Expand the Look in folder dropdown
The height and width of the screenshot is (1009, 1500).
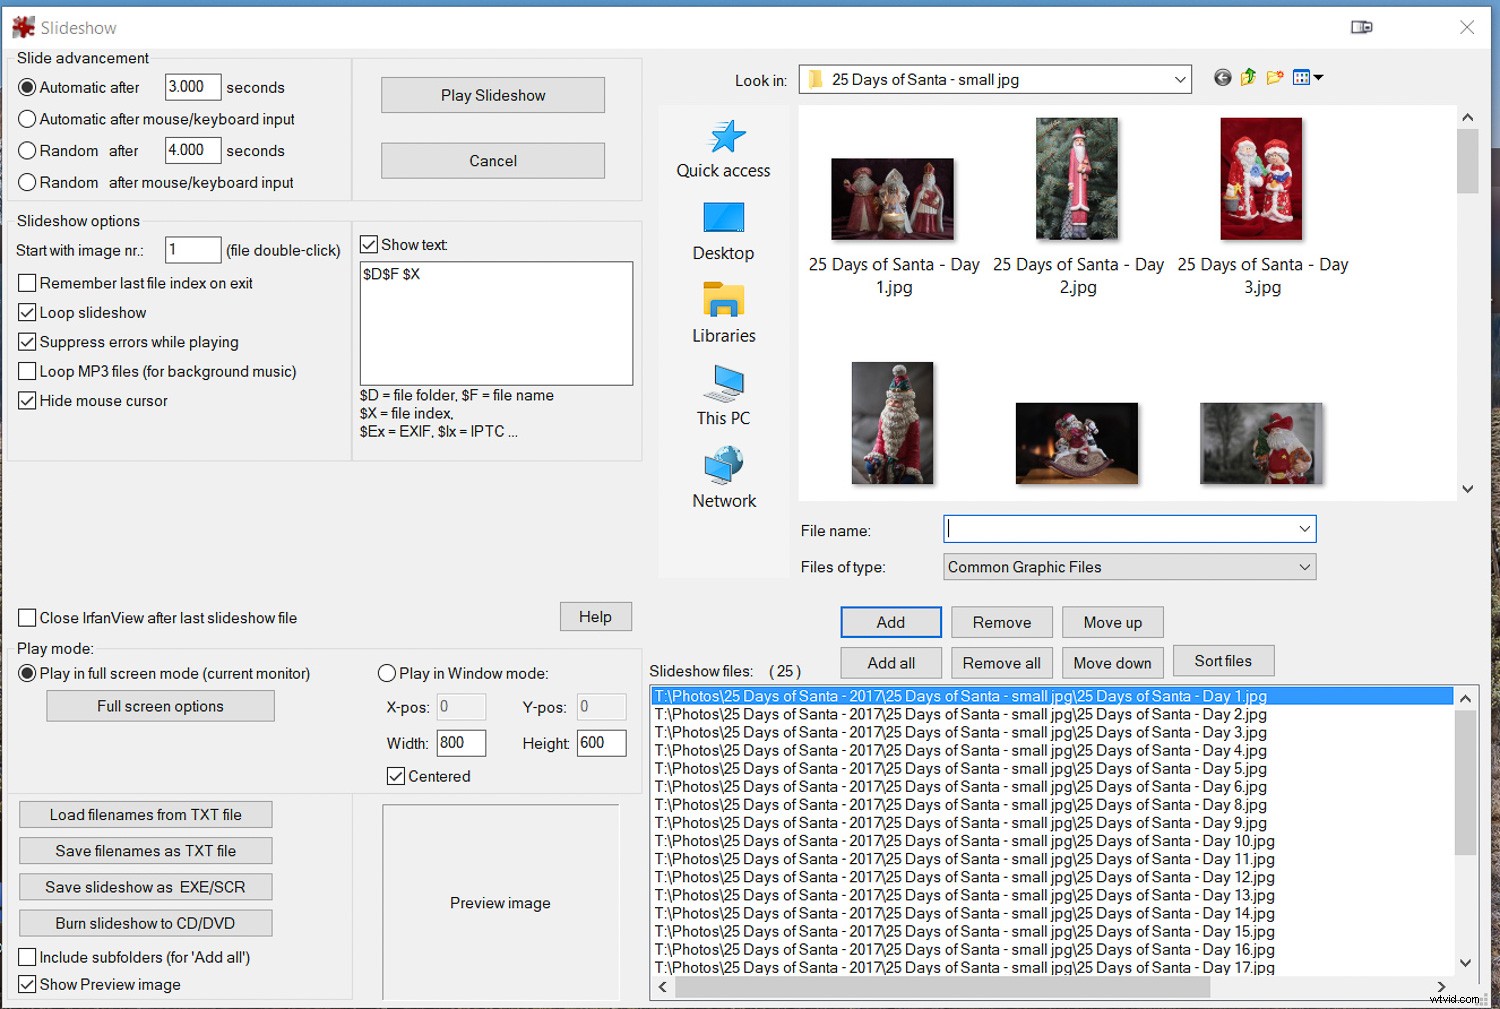[x=1180, y=78]
